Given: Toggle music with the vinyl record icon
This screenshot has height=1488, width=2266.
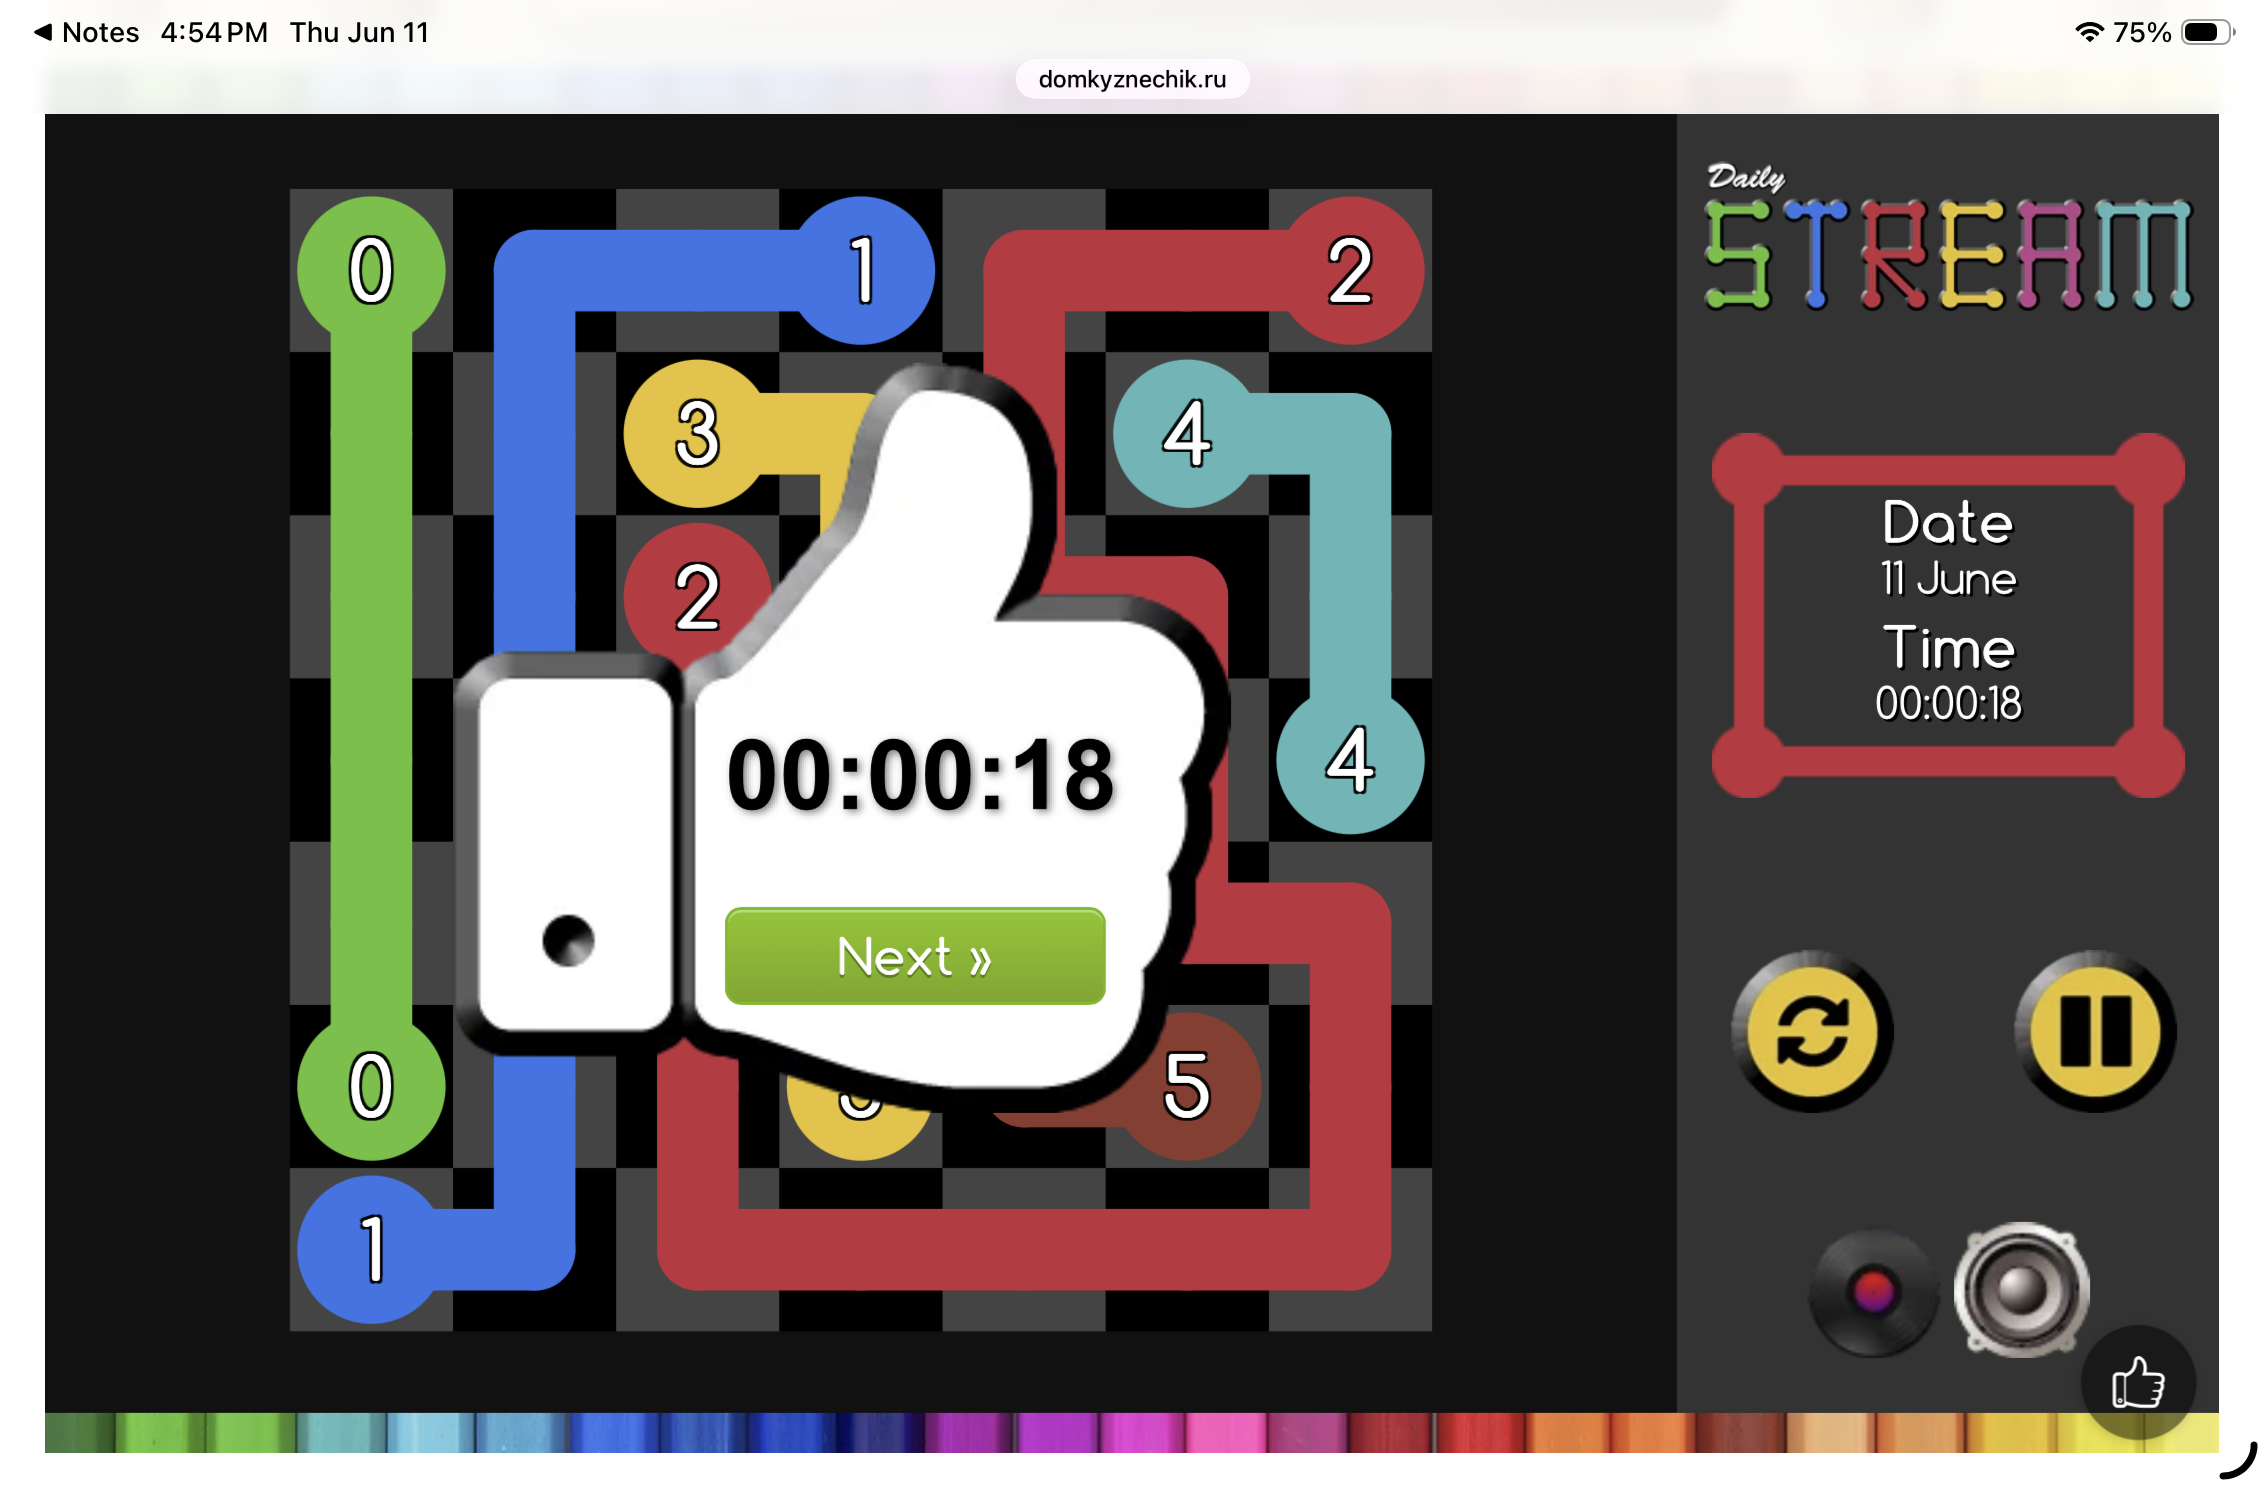Looking at the screenshot, I should [x=1873, y=1291].
